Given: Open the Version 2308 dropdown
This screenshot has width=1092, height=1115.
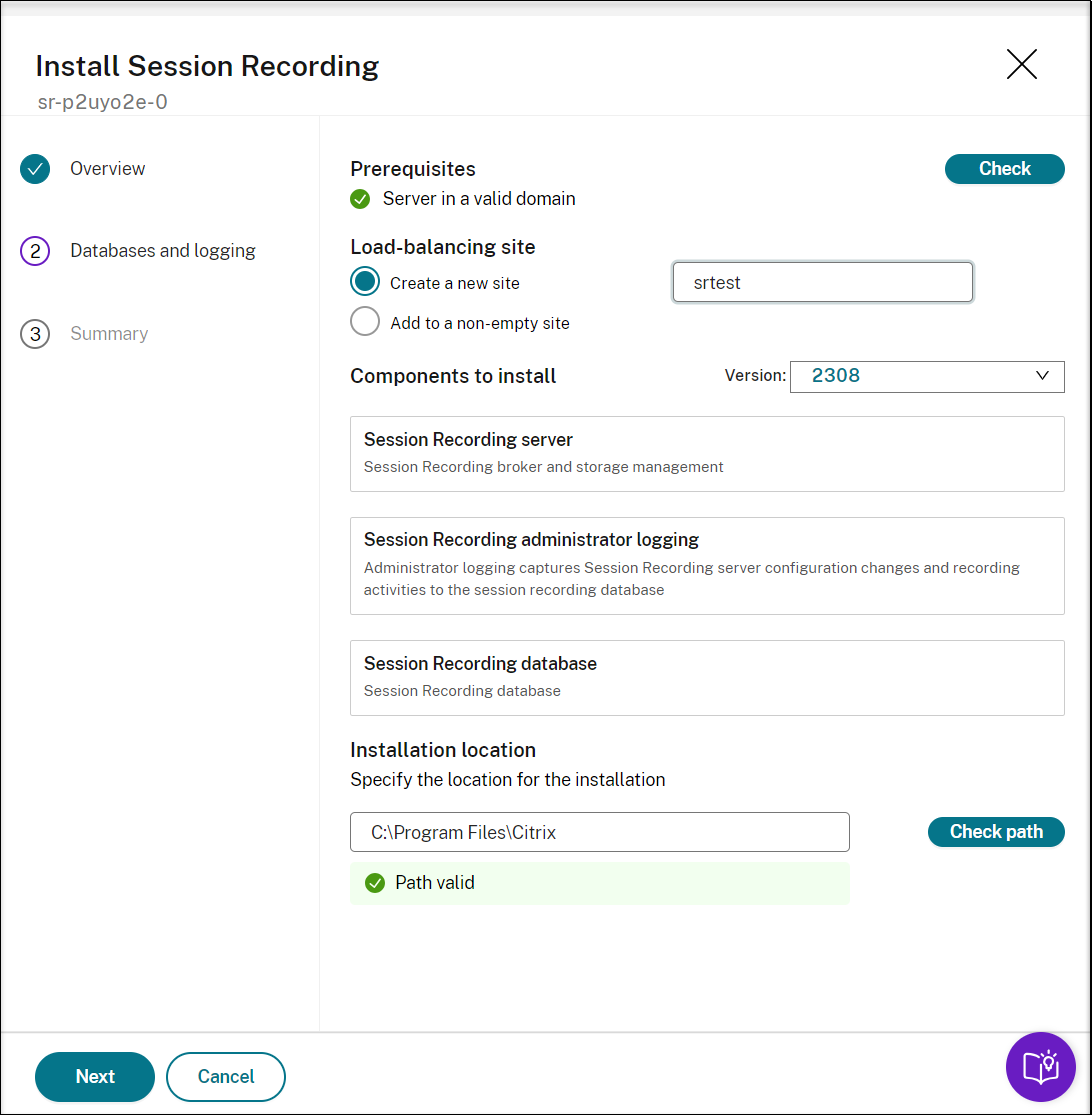Looking at the screenshot, I should click(926, 376).
